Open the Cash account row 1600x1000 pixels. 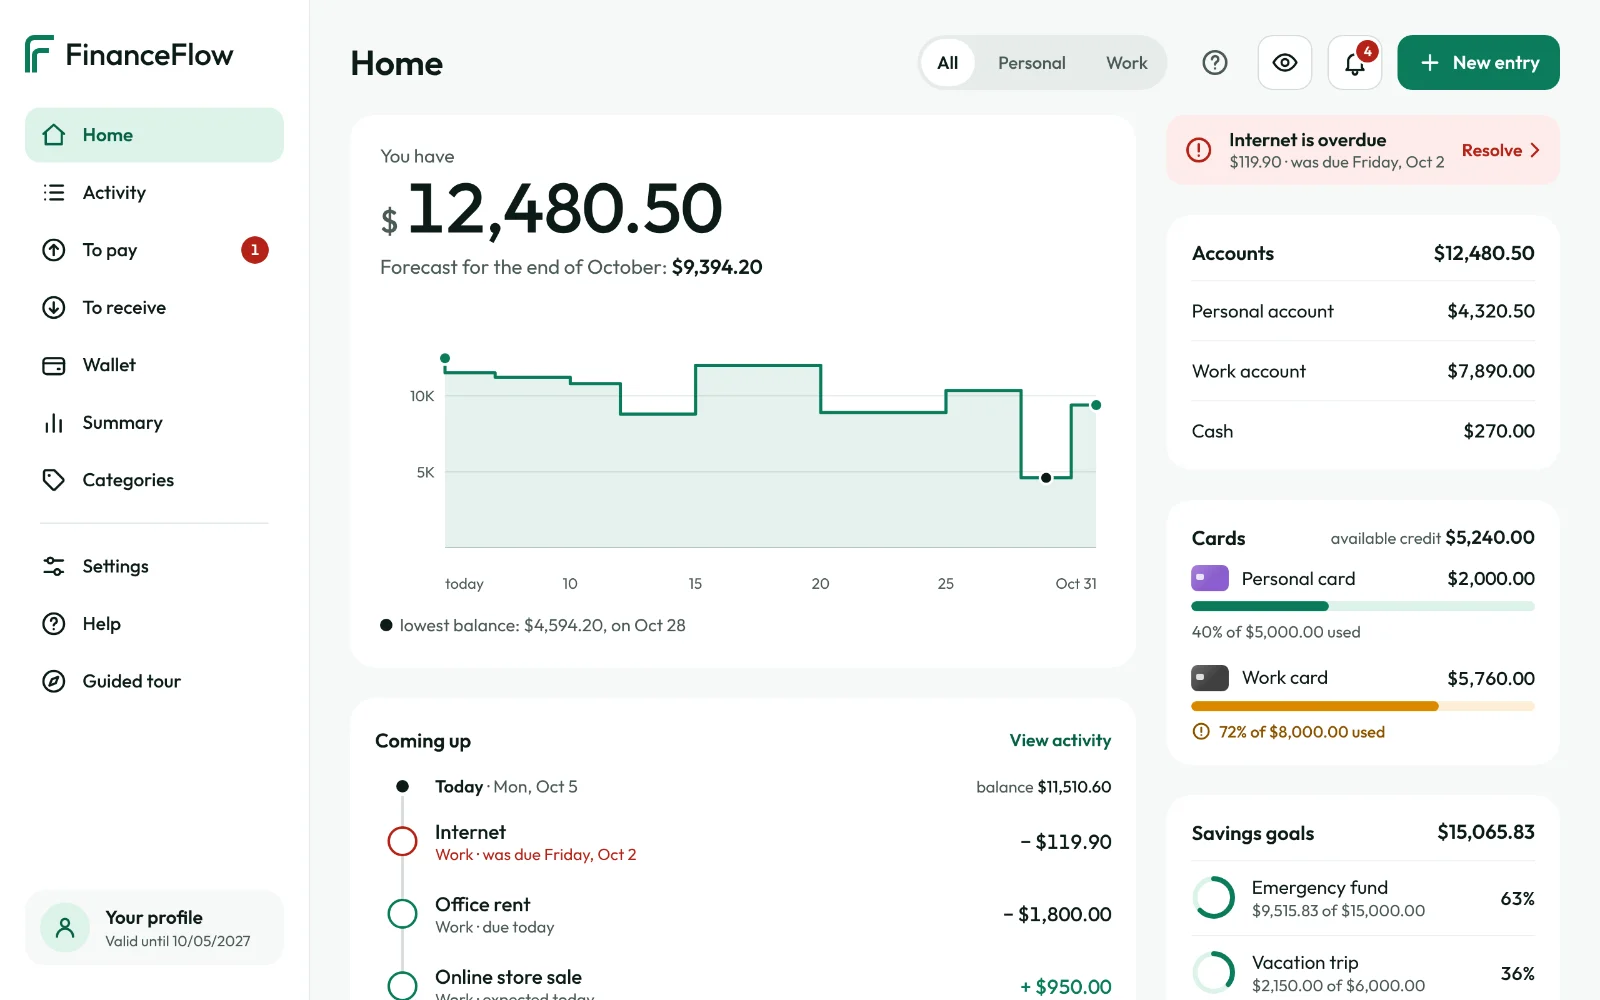pos(1363,431)
